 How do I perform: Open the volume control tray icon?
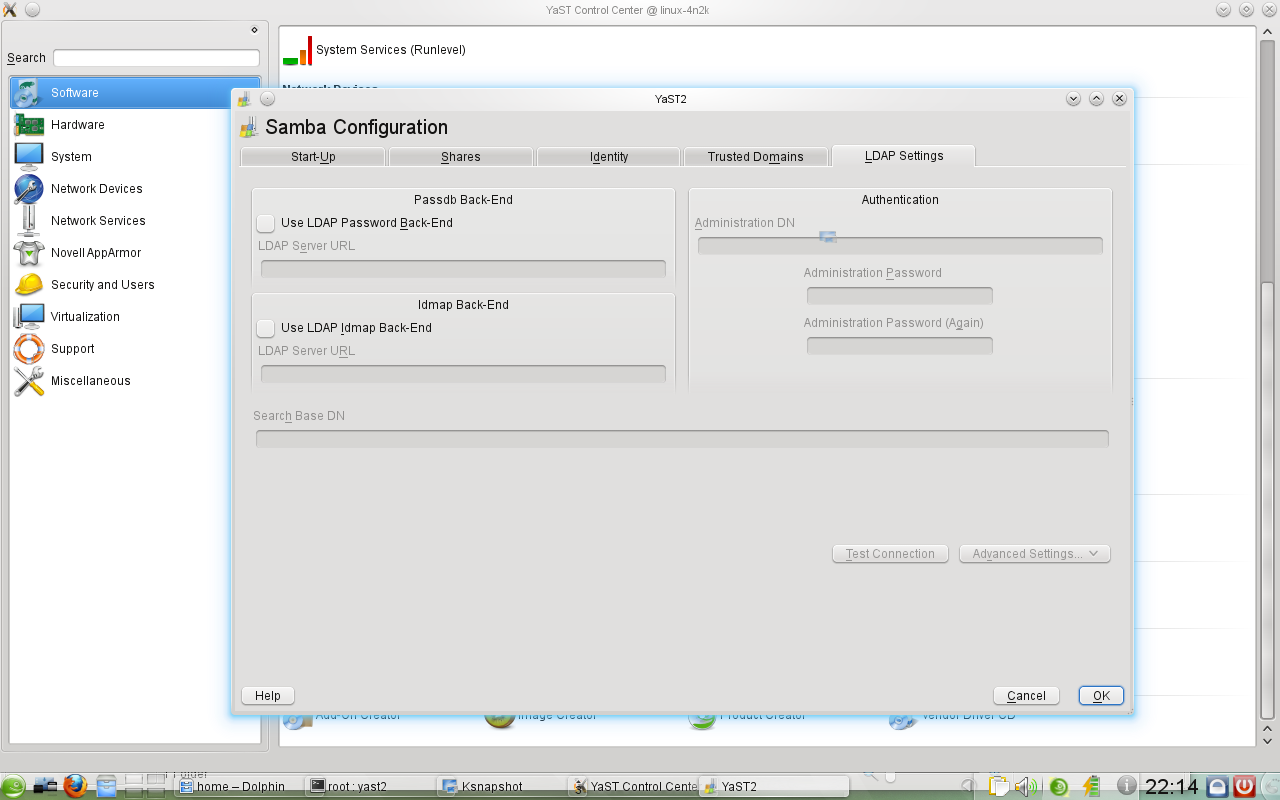1028,786
